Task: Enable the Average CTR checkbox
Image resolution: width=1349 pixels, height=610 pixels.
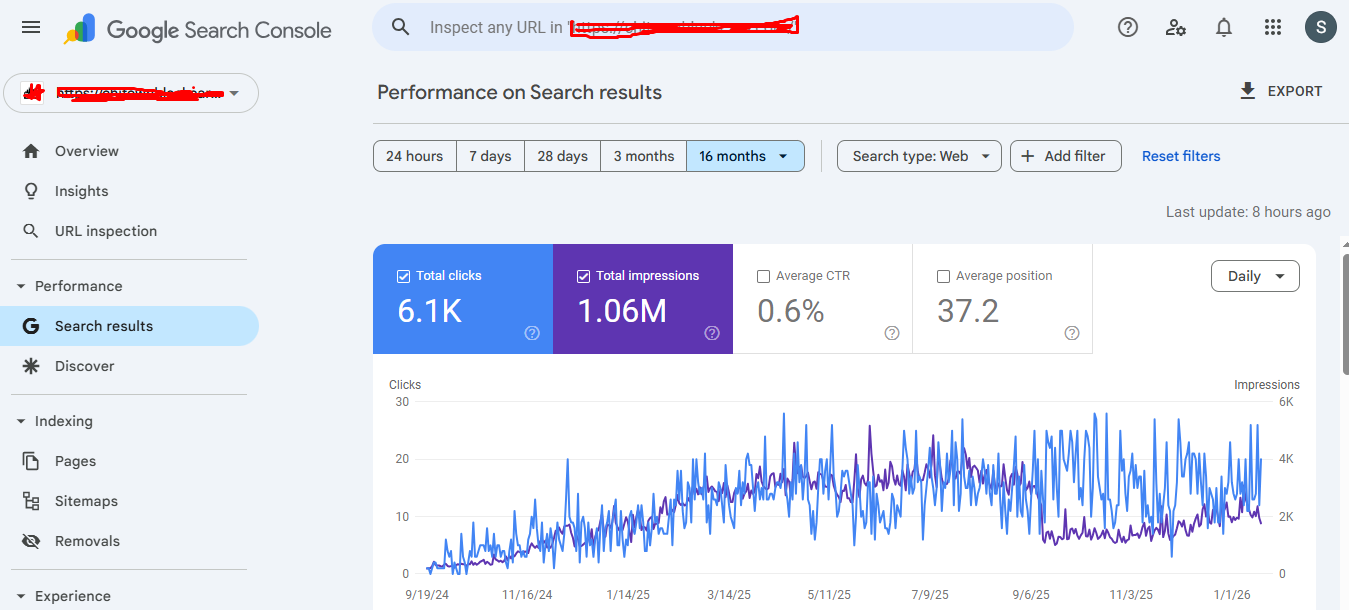Action: 763,276
